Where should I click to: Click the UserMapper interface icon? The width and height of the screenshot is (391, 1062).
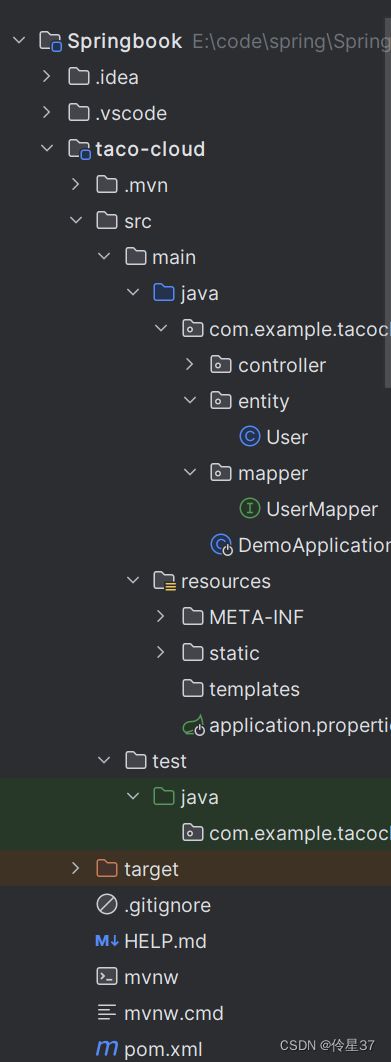pyautogui.click(x=250, y=509)
